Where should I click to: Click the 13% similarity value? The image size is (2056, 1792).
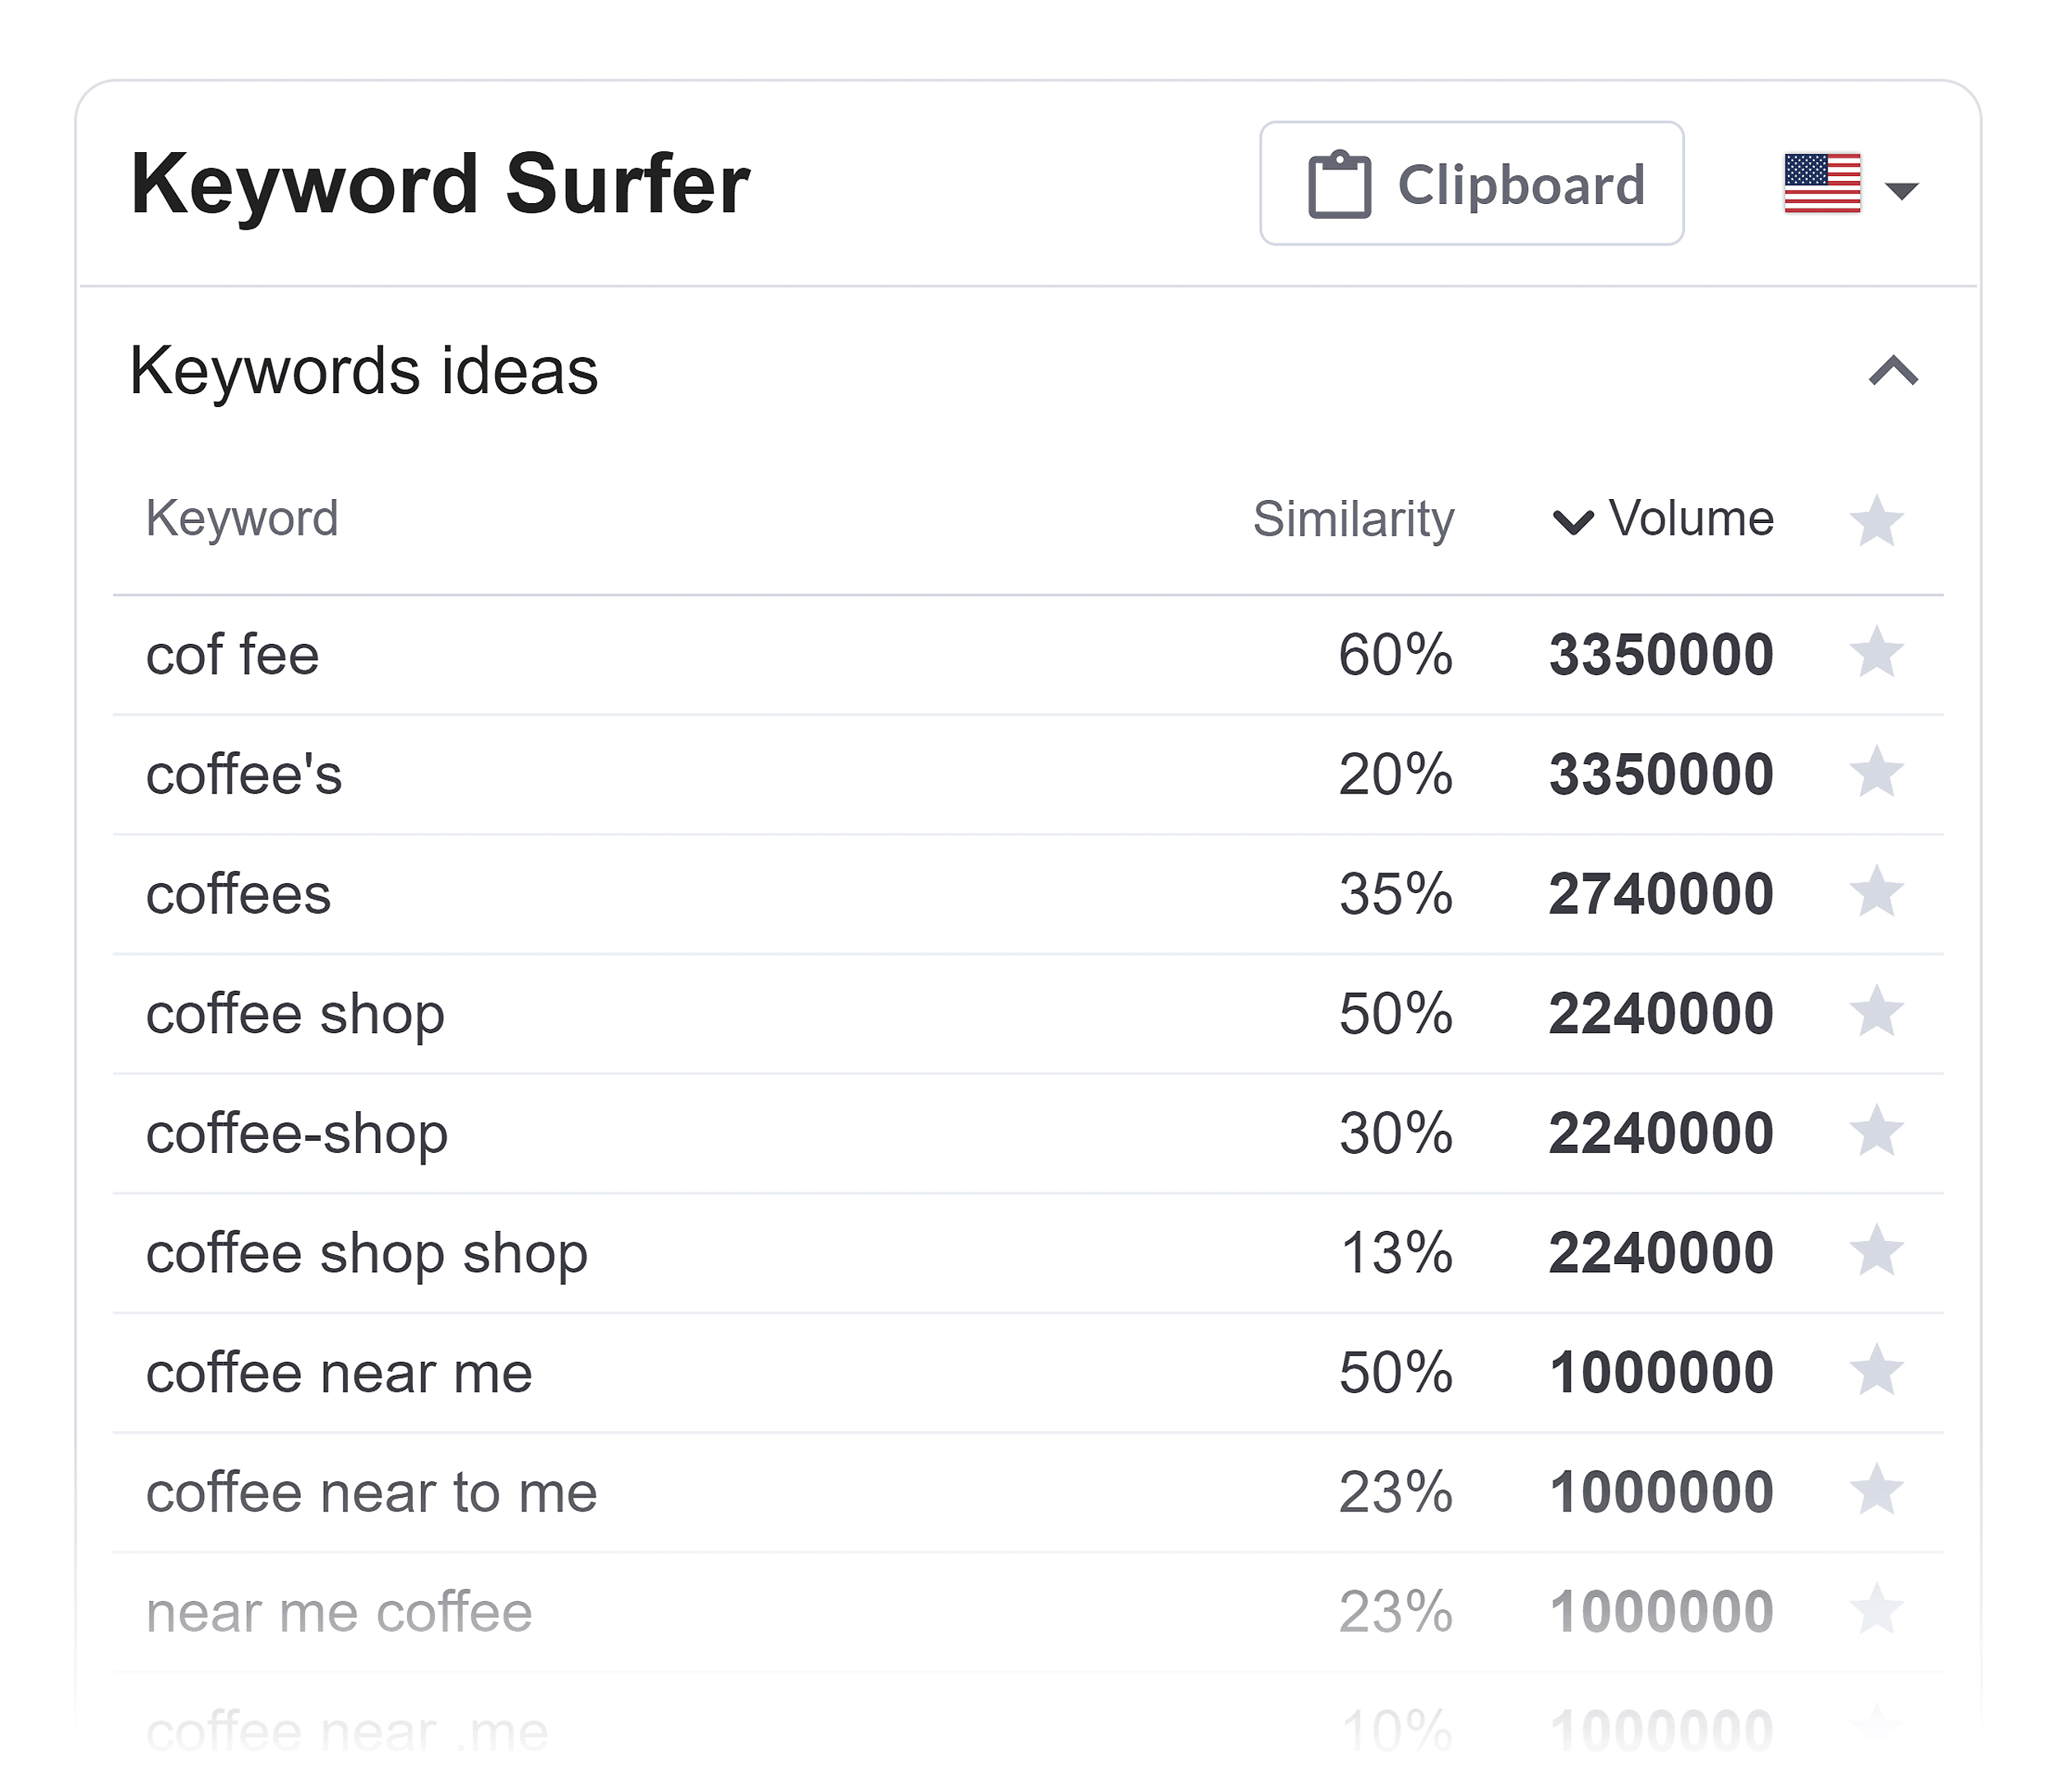1396,1253
